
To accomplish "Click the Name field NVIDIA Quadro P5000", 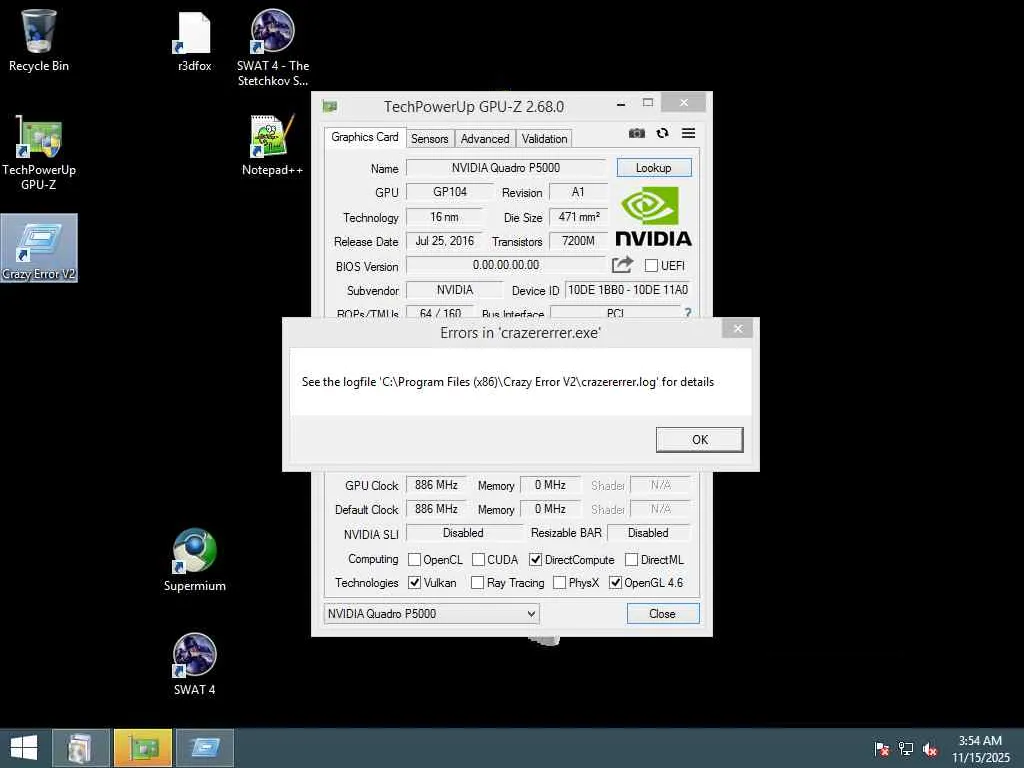I will coord(506,168).
